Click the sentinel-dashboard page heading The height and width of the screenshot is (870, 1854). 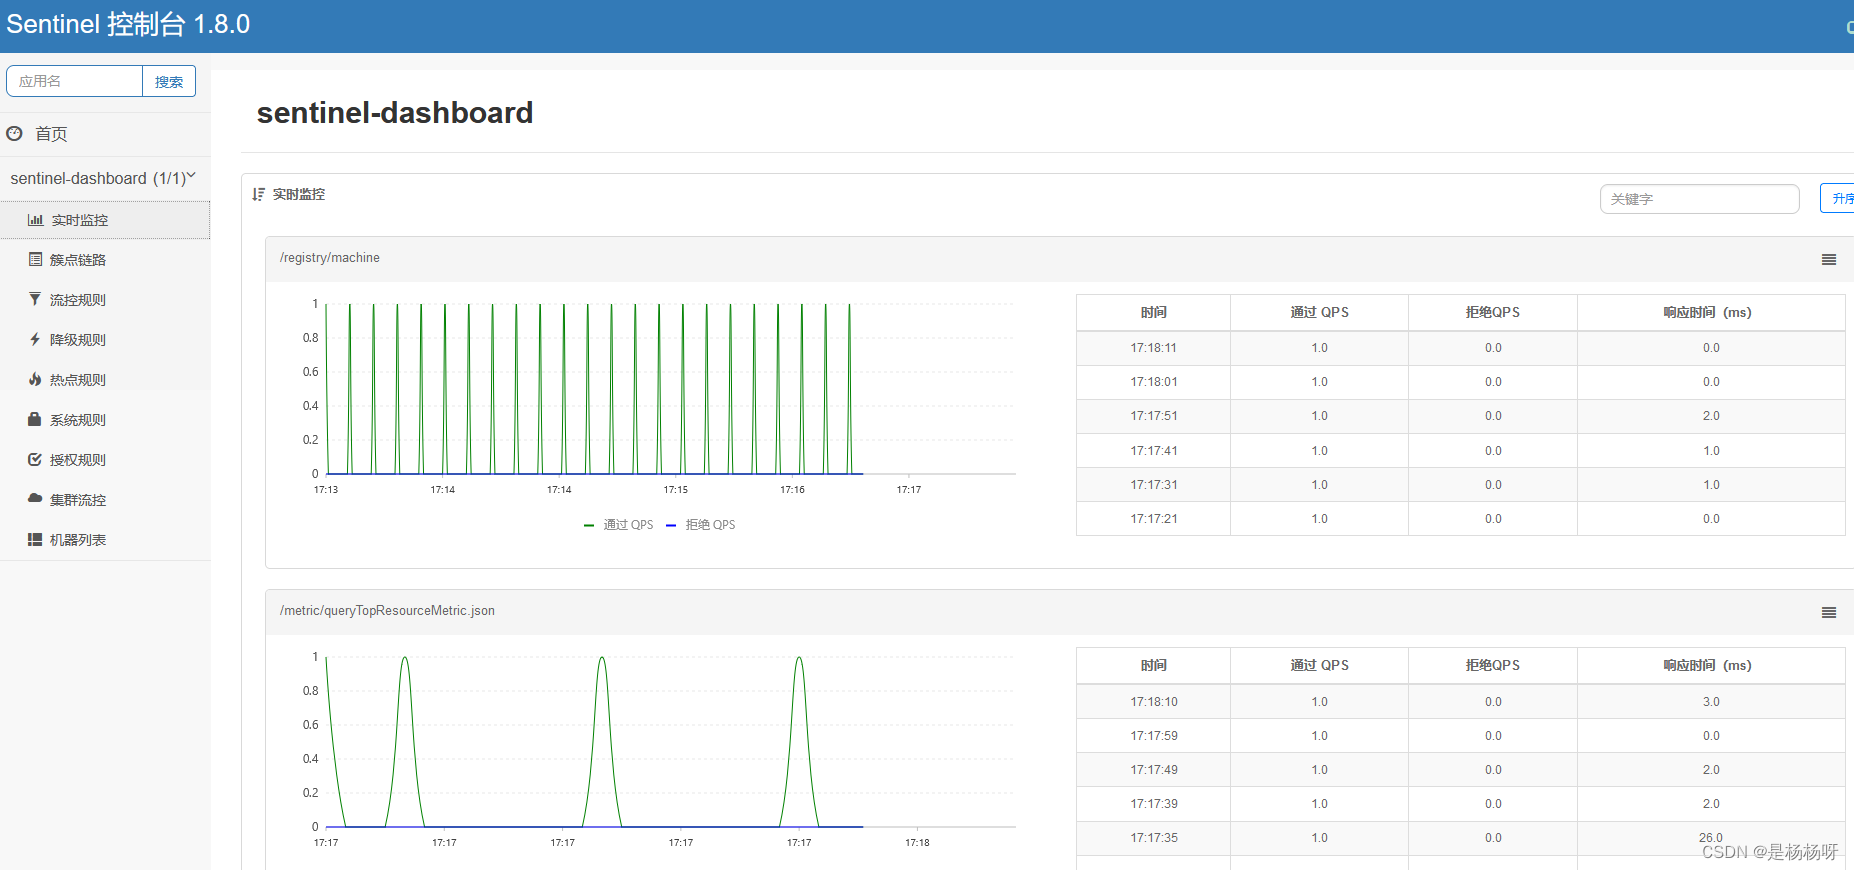pos(395,113)
